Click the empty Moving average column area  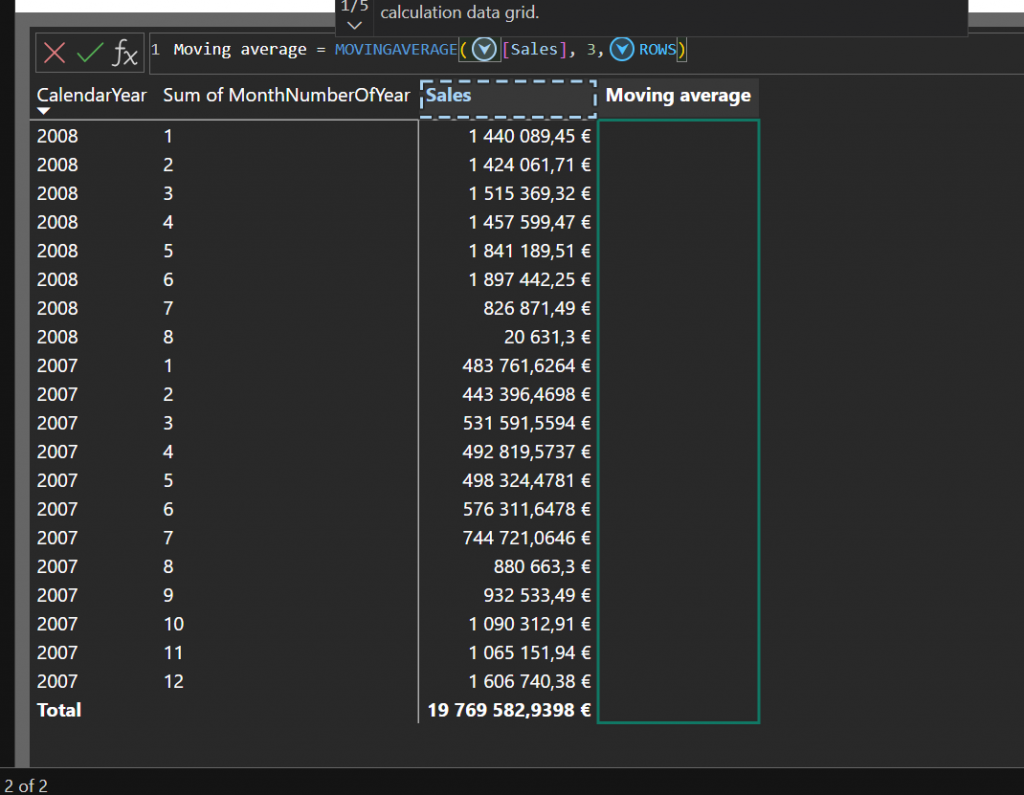pyautogui.click(x=678, y=420)
